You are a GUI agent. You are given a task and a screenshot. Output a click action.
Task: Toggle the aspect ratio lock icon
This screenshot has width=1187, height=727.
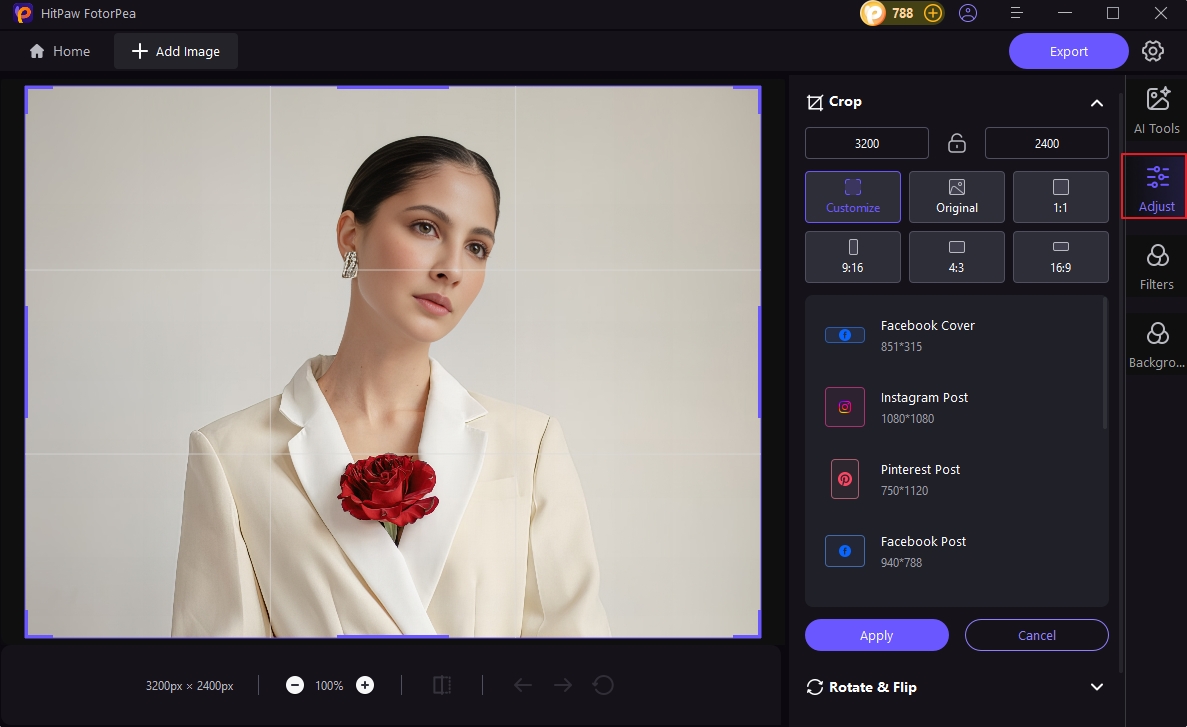click(956, 143)
